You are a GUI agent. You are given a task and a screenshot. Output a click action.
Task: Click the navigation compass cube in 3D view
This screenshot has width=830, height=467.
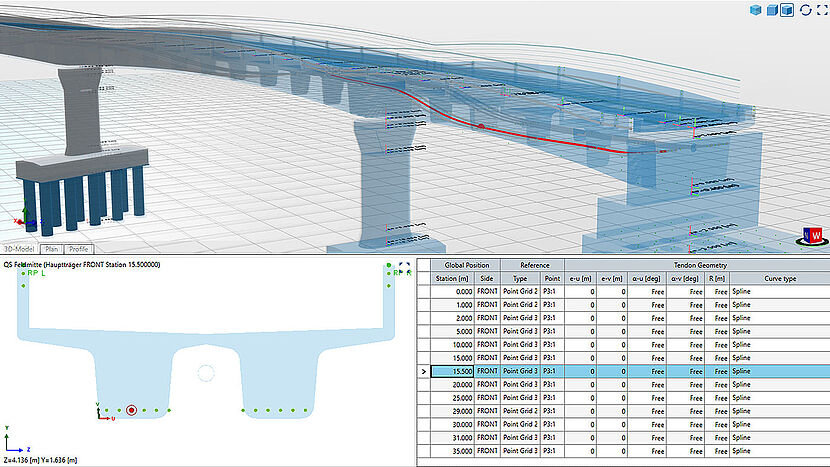pos(810,236)
